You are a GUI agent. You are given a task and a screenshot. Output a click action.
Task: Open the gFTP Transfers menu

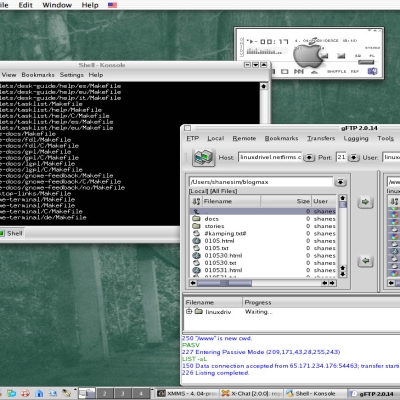(x=321, y=138)
